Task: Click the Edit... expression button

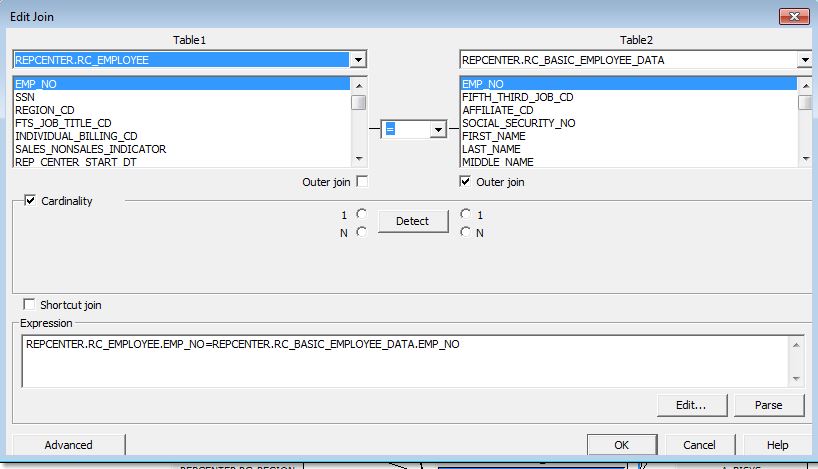Action: [691, 405]
